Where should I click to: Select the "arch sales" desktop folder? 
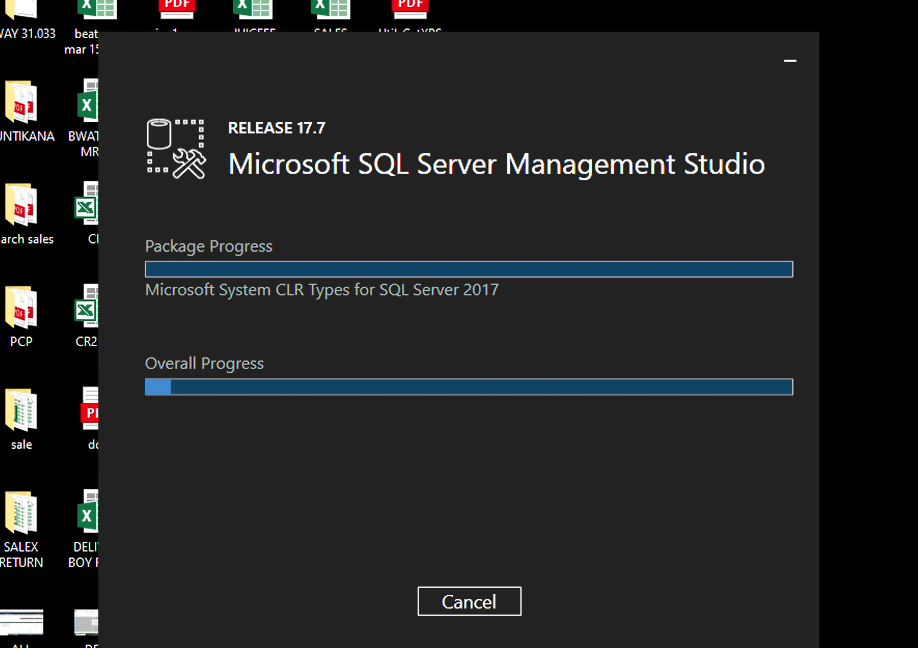(x=26, y=214)
